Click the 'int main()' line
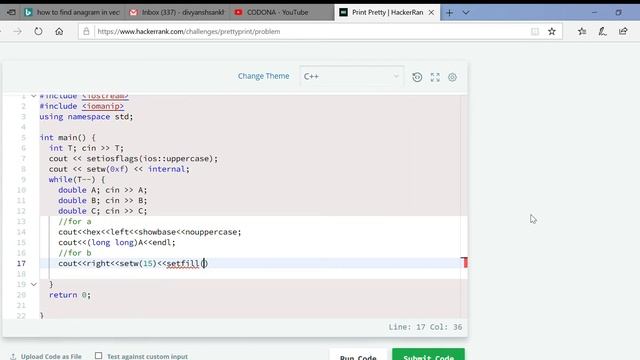This screenshot has height=360, width=640. pyautogui.click(x=67, y=138)
